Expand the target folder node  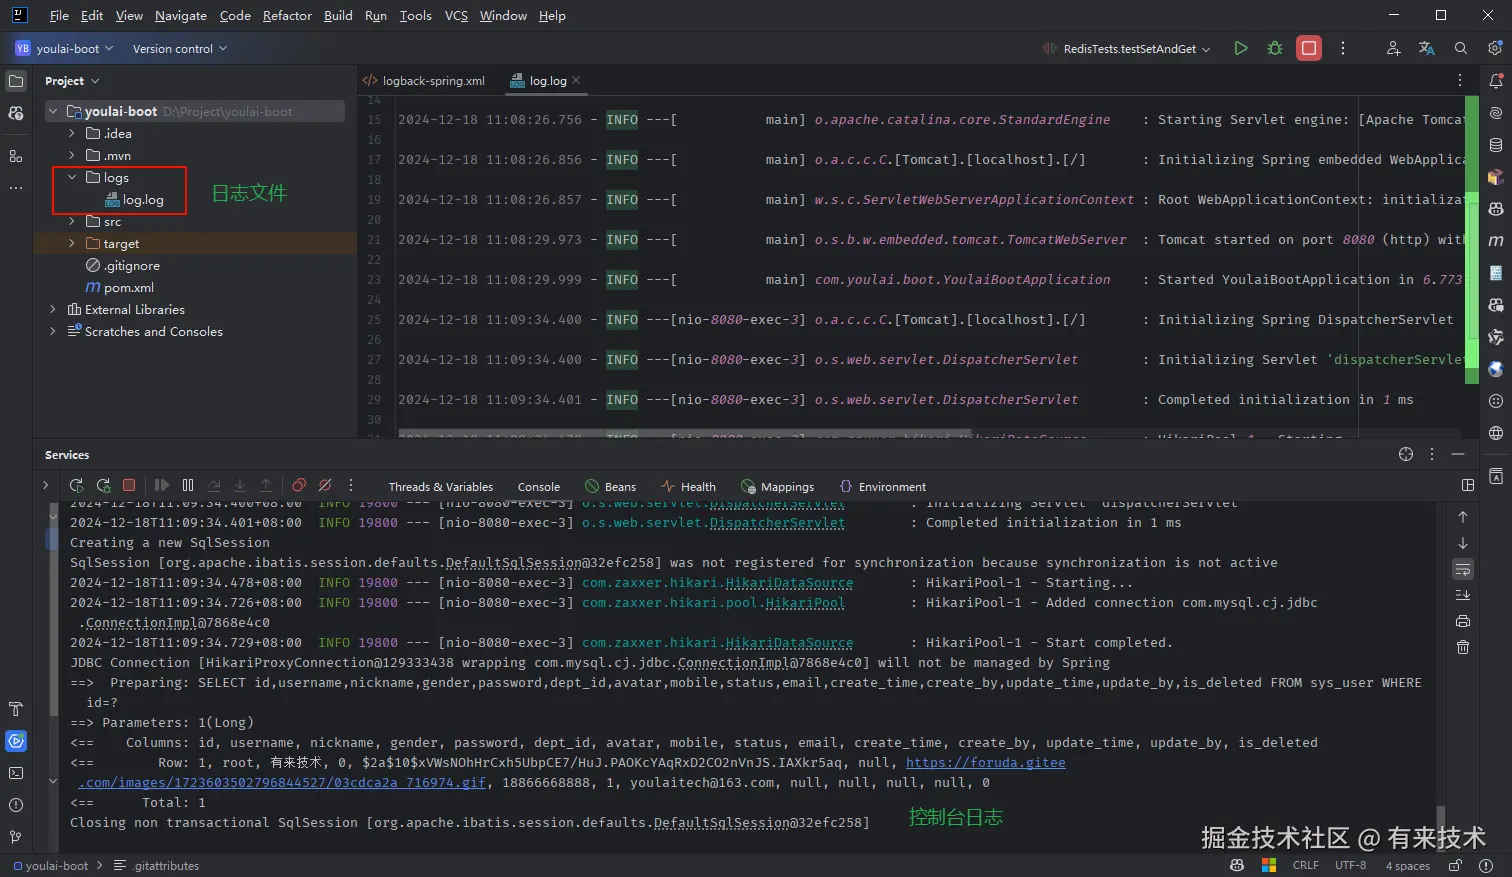(x=72, y=244)
